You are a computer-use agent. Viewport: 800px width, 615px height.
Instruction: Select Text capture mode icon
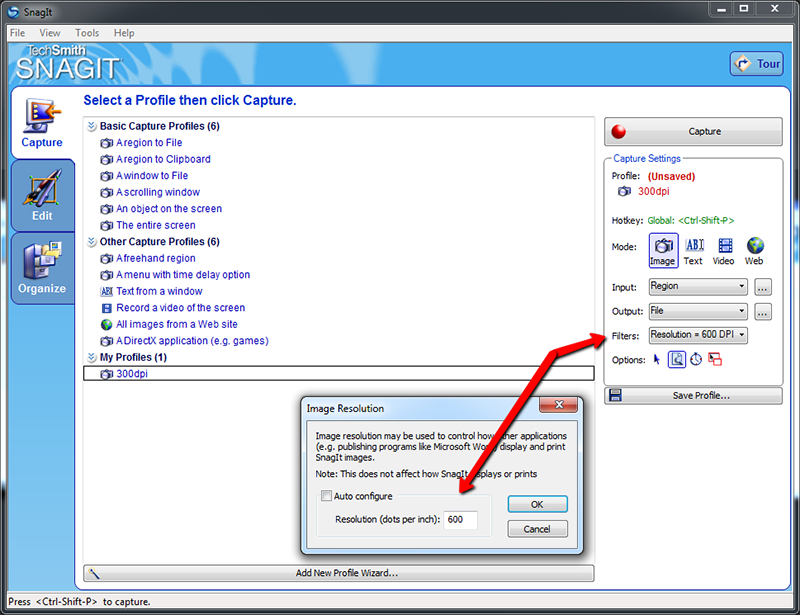[x=694, y=251]
